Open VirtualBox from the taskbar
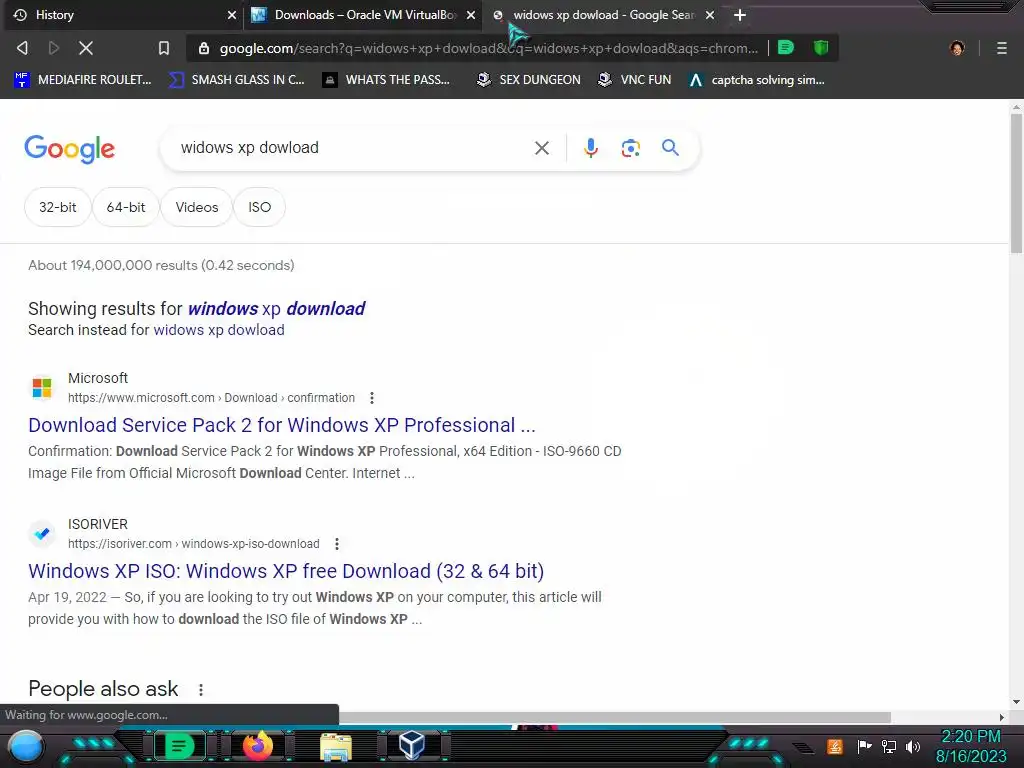The width and height of the screenshot is (1024, 768). click(411, 745)
